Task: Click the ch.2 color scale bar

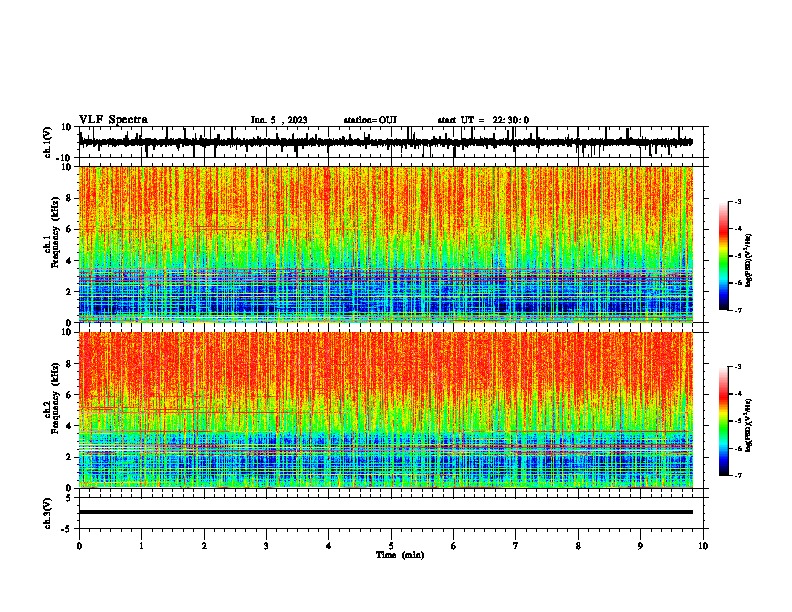Action: tap(723, 421)
